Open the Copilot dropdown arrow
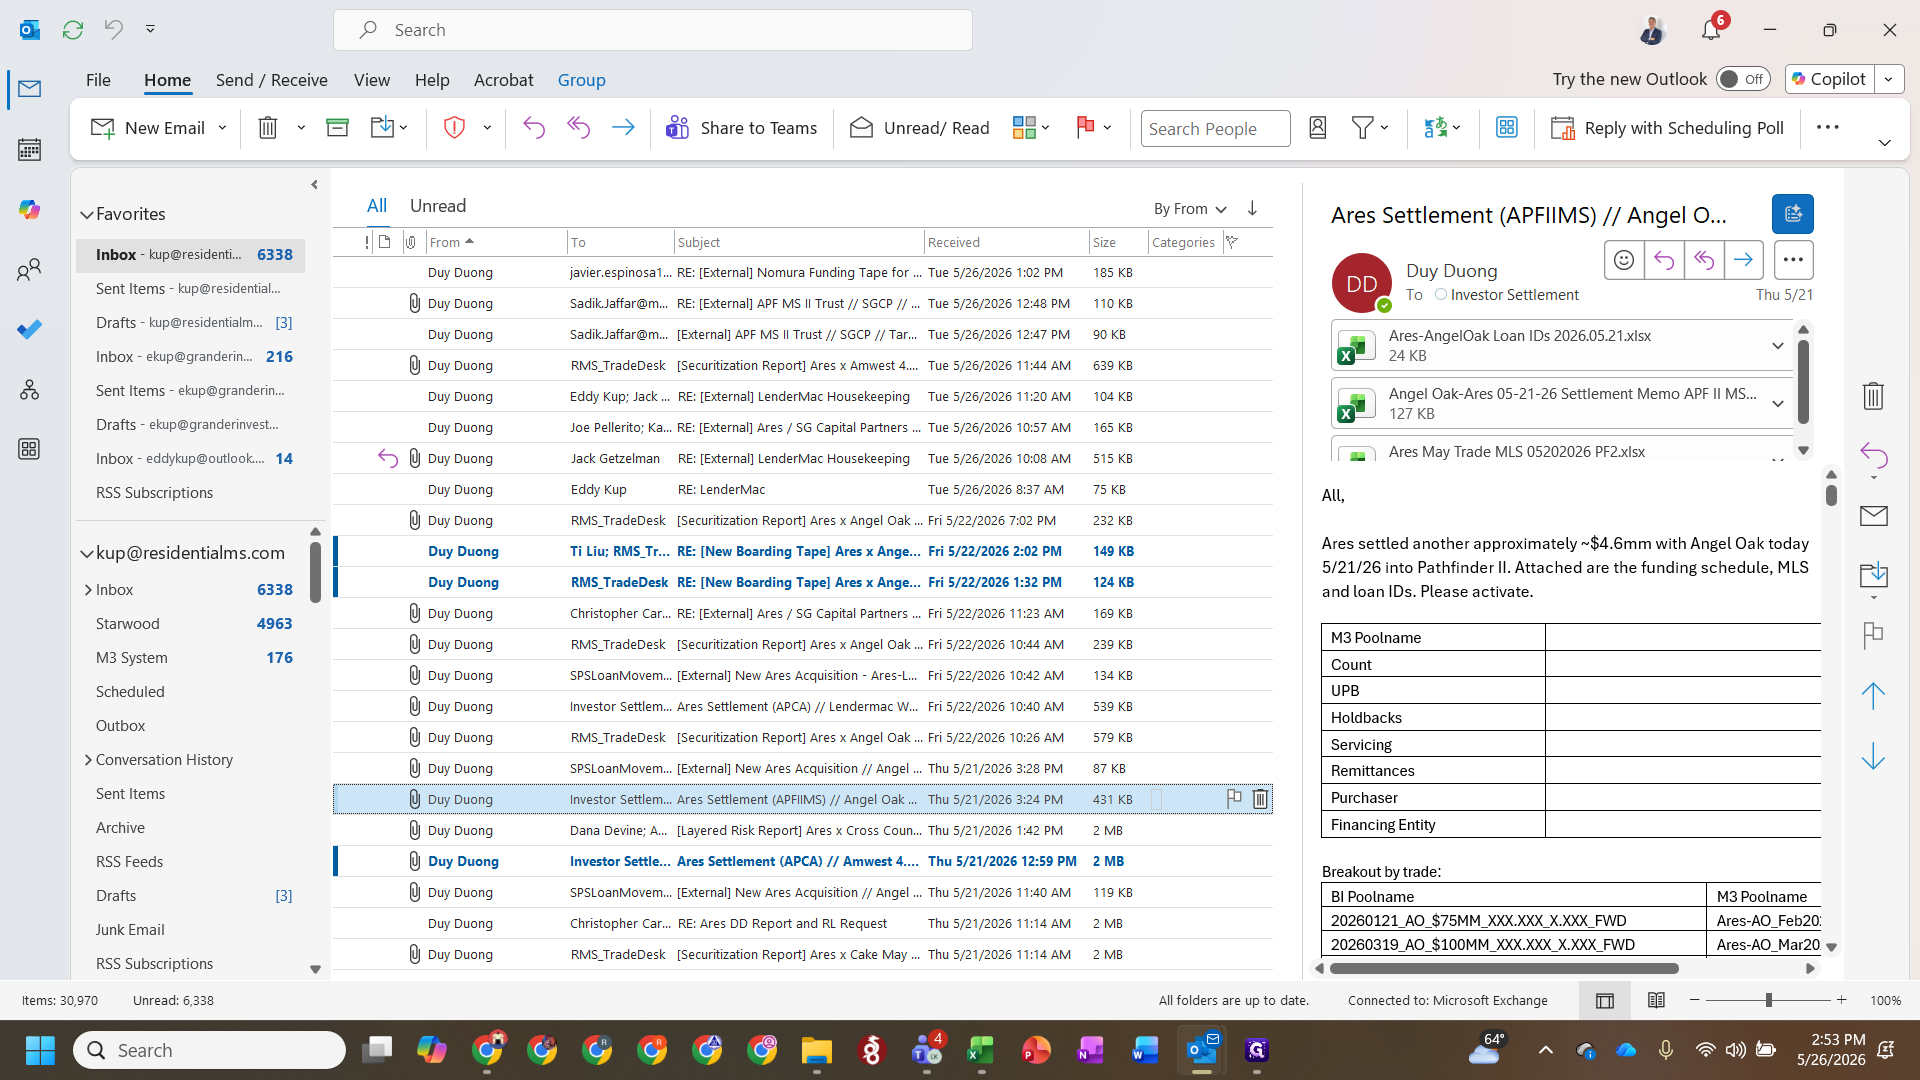The height and width of the screenshot is (1080, 1920). [x=1889, y=79]
